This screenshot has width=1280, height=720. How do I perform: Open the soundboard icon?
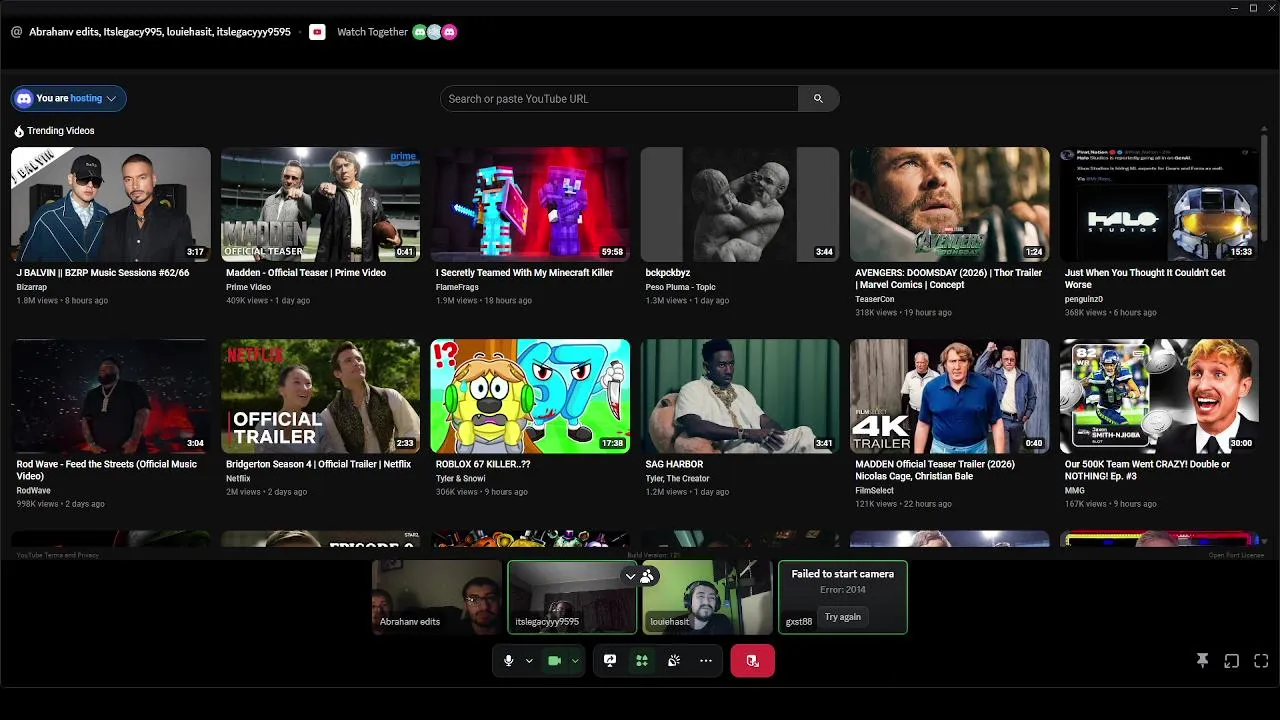point(674,661)
